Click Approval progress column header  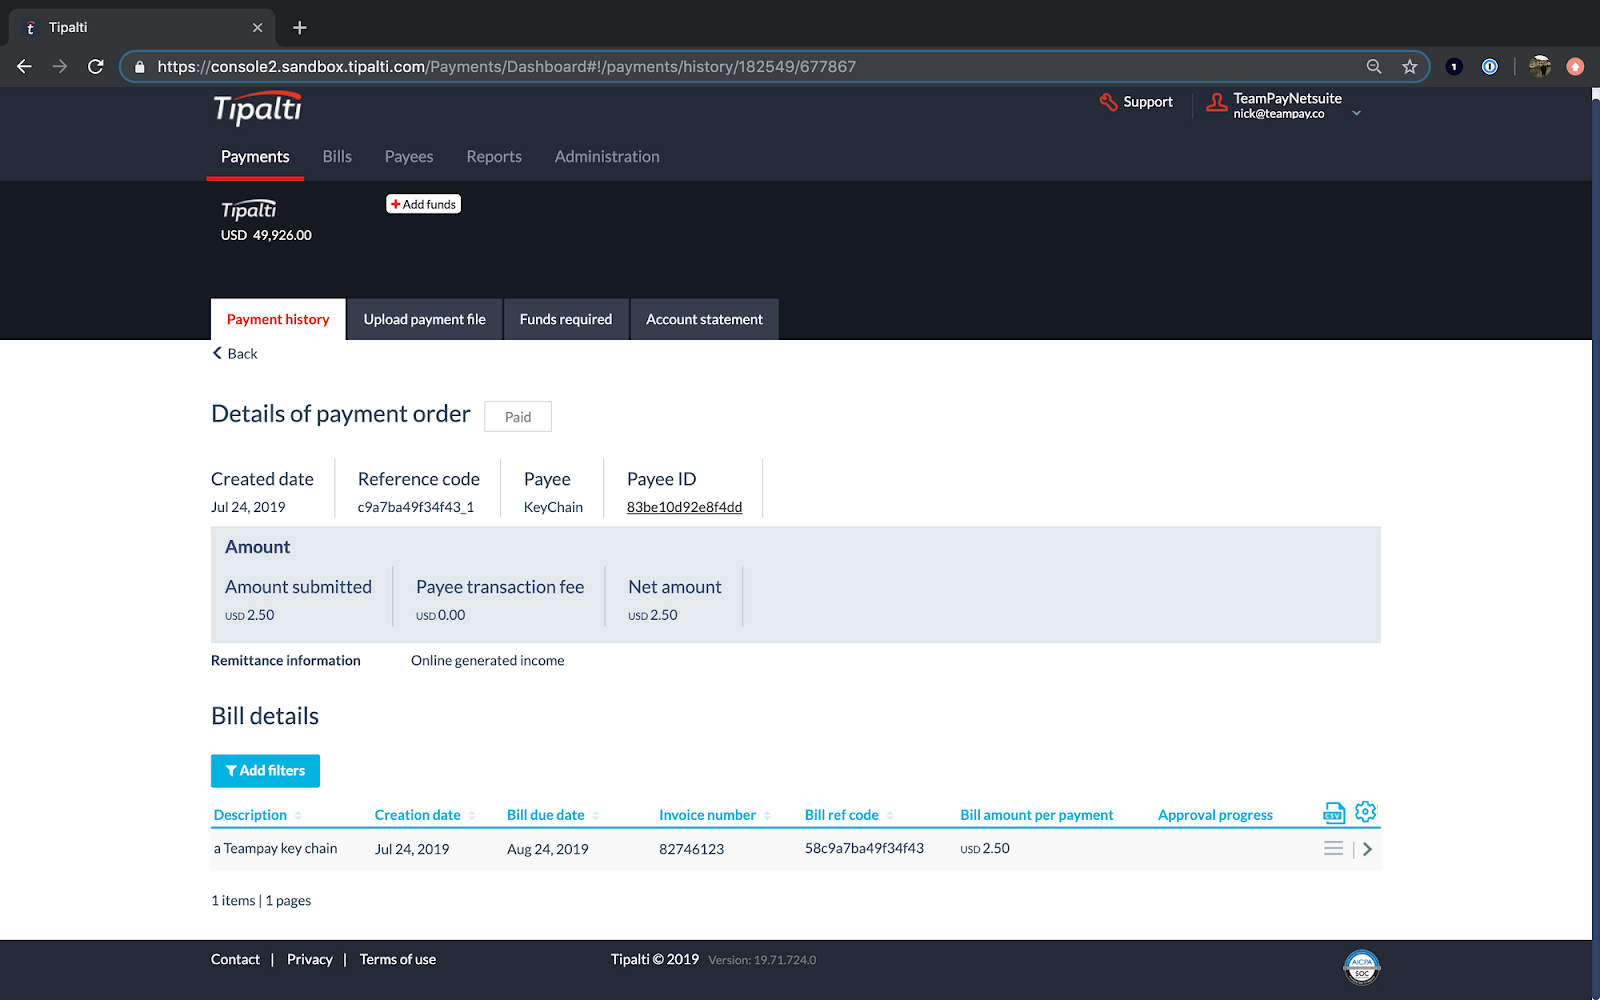coord(1215,815)
